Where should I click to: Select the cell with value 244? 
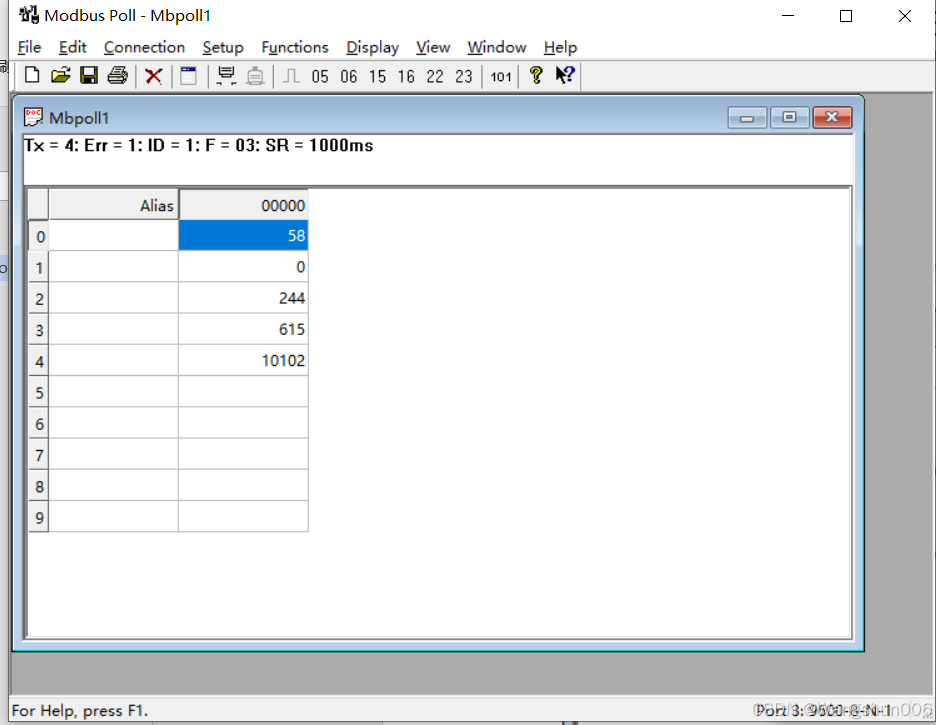244,298
